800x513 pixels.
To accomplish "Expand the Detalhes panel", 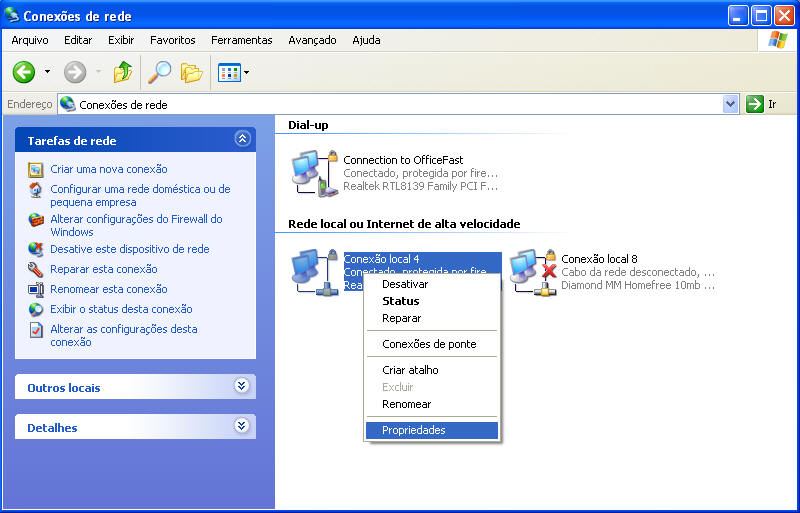I will 241,426.
